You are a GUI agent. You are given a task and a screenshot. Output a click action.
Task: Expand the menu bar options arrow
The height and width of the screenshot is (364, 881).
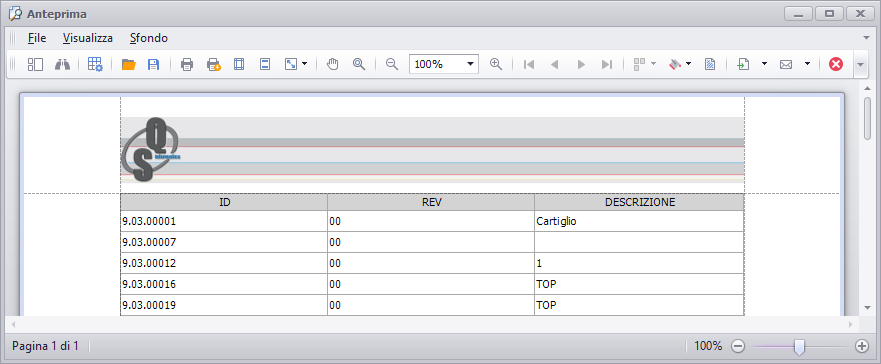[x=866, y=38]
